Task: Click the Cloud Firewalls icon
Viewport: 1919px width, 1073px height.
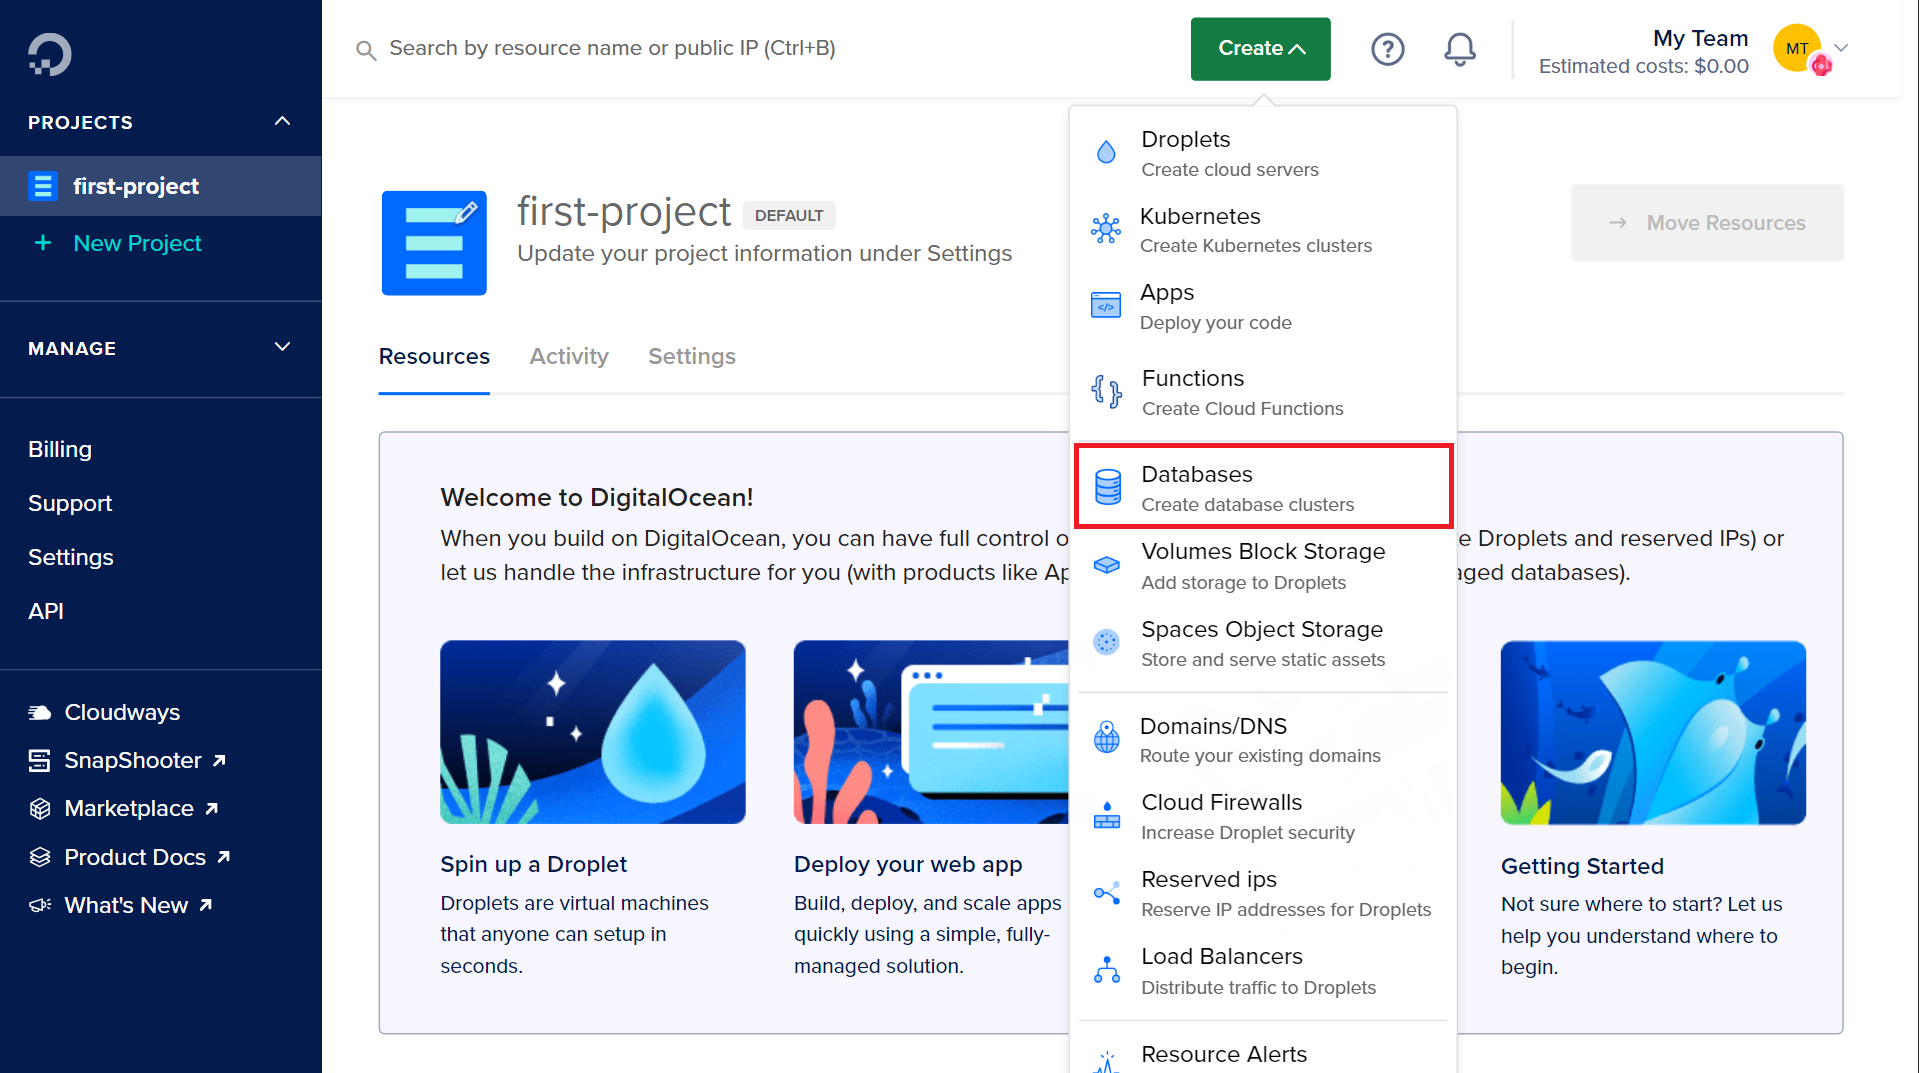Action: (x=1106, y=816)
